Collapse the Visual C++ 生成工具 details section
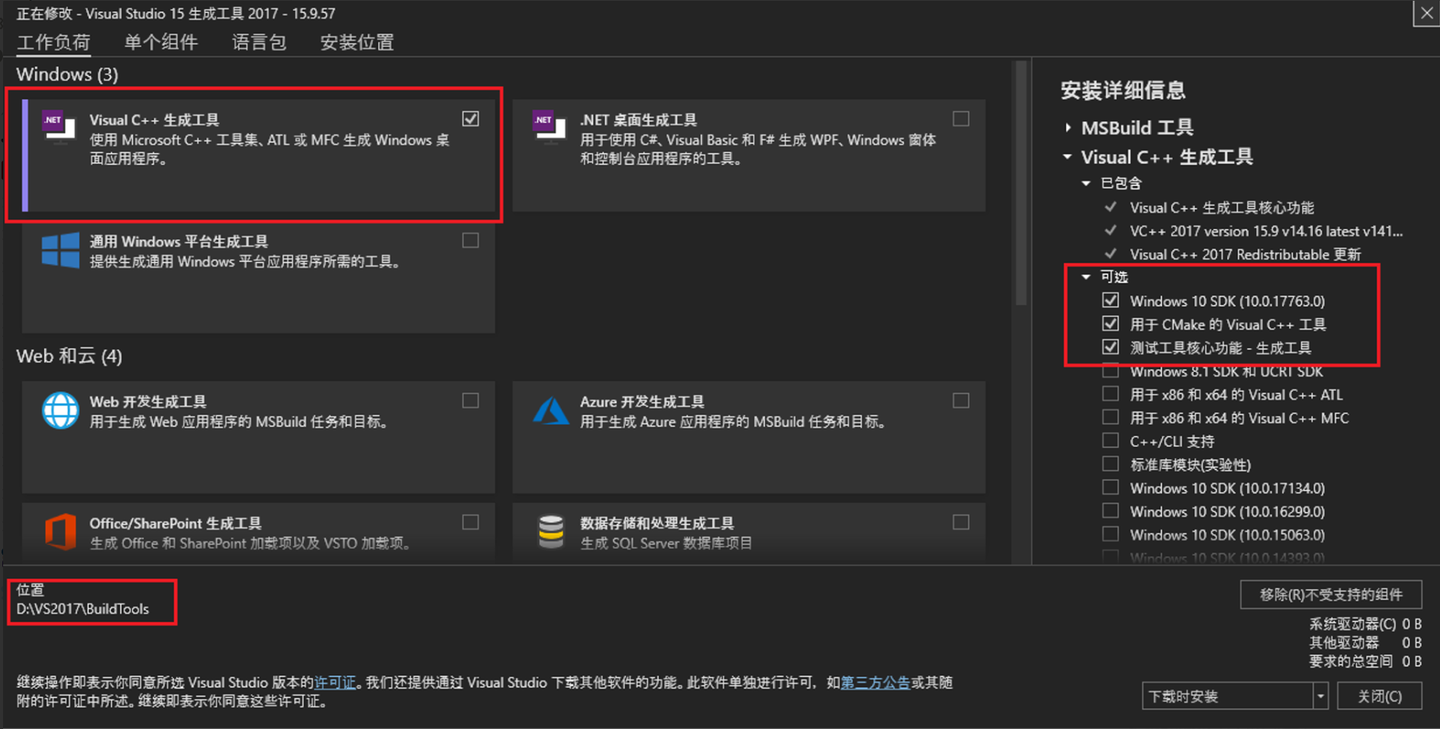 (1068, 157)
